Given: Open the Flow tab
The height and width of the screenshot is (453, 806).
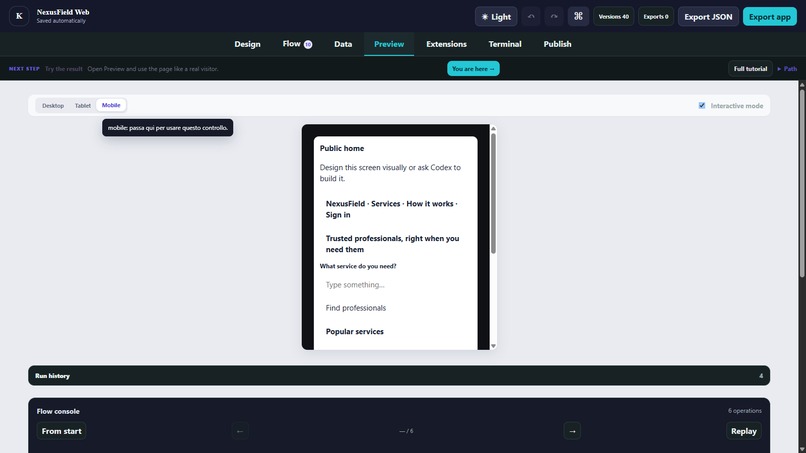Looking at the screenshot, I should coord(297,44).
